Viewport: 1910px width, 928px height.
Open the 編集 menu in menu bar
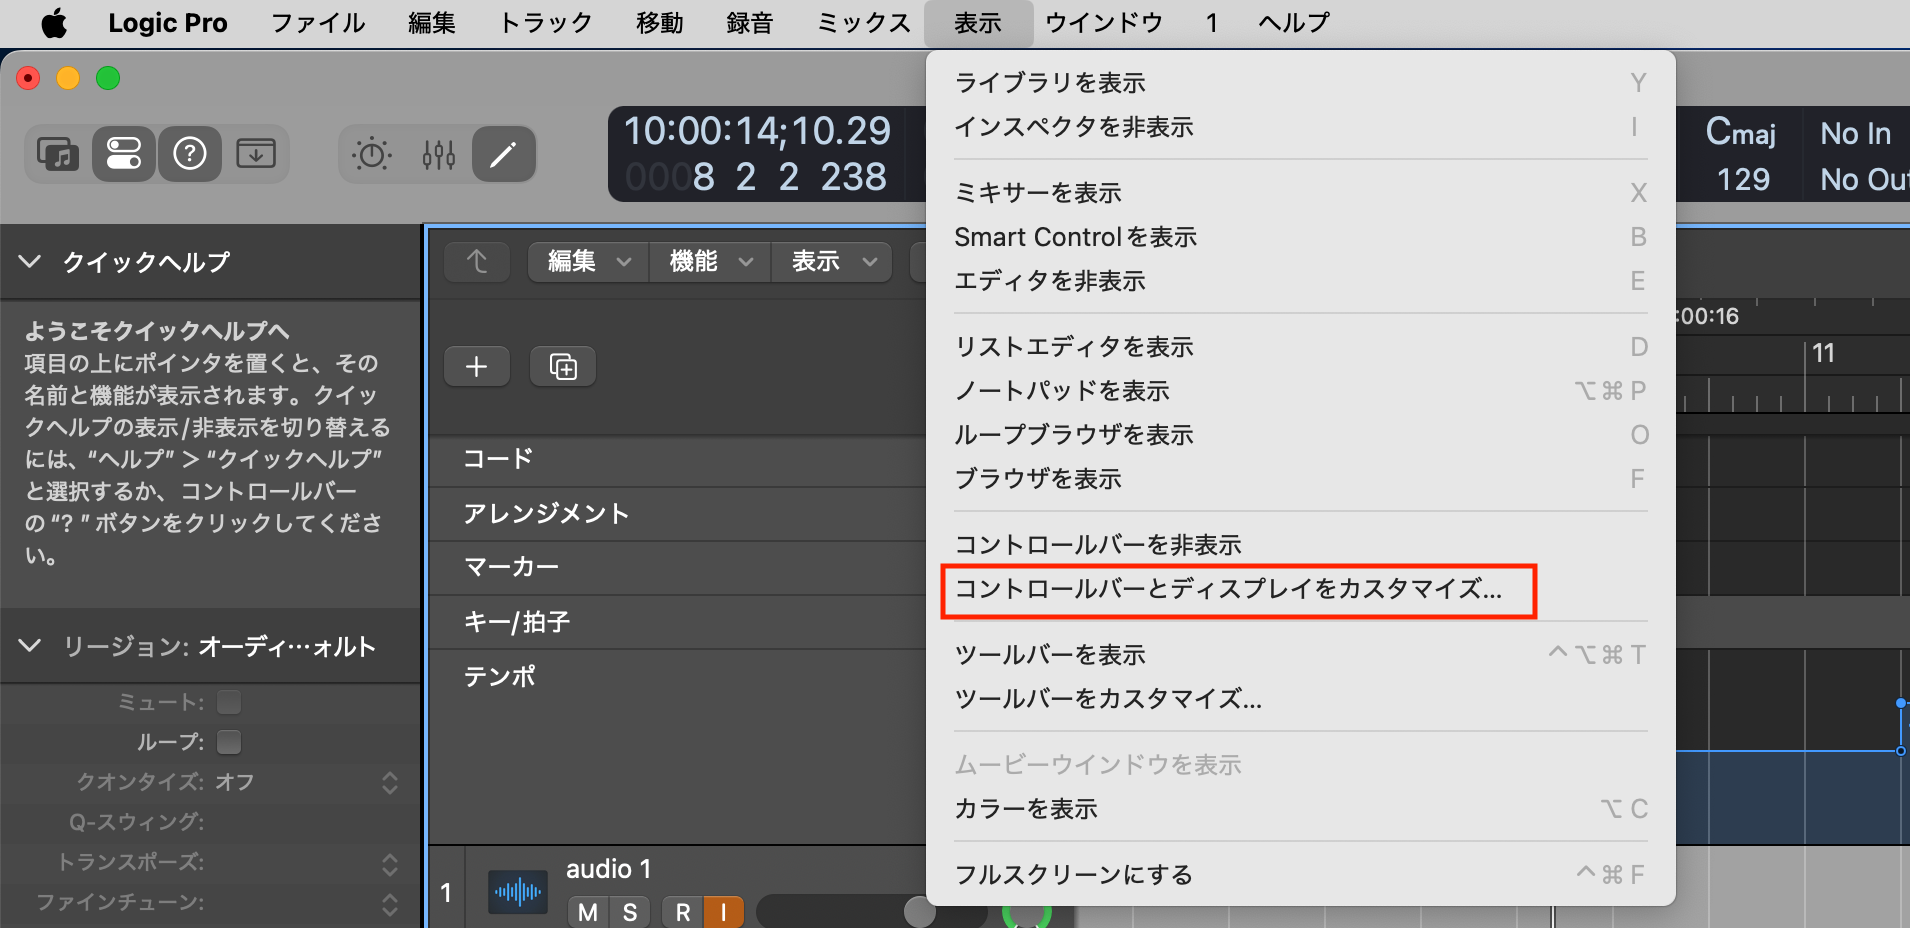tap(432, 22)
